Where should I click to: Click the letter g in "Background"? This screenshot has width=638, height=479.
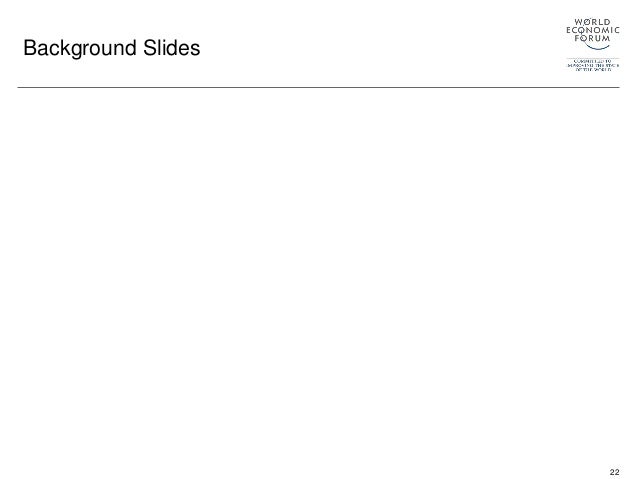(x=78, y=50)
